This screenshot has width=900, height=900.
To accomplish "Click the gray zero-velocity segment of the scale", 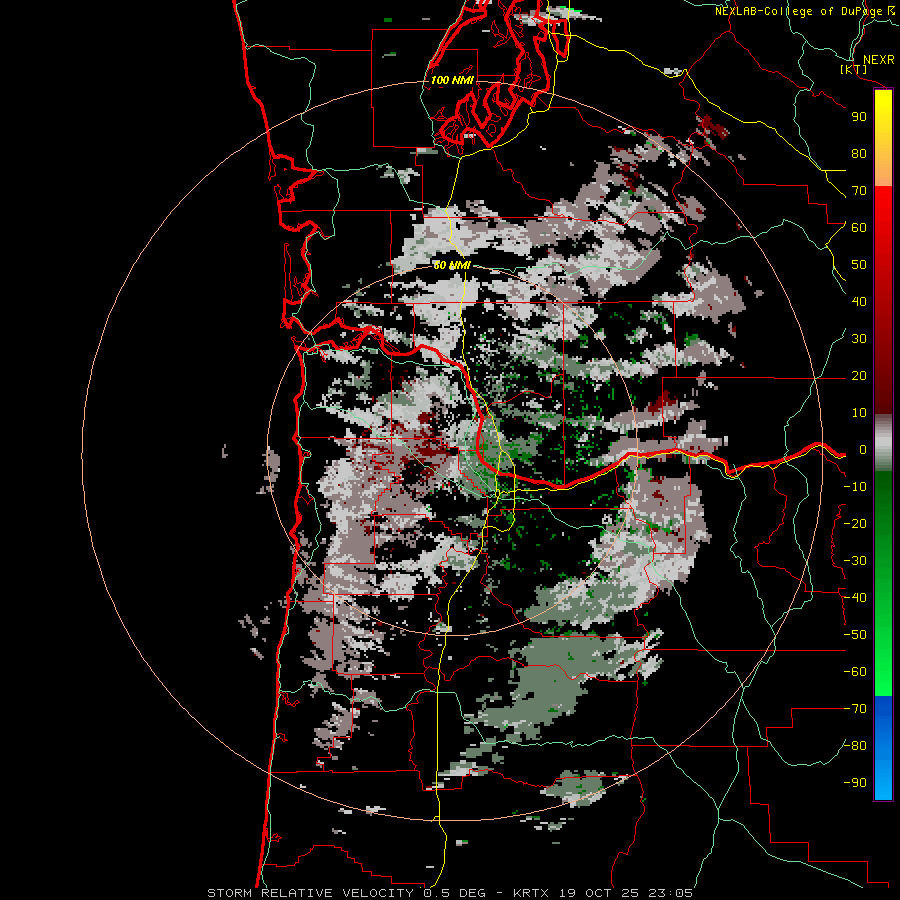I will point(883,443).
